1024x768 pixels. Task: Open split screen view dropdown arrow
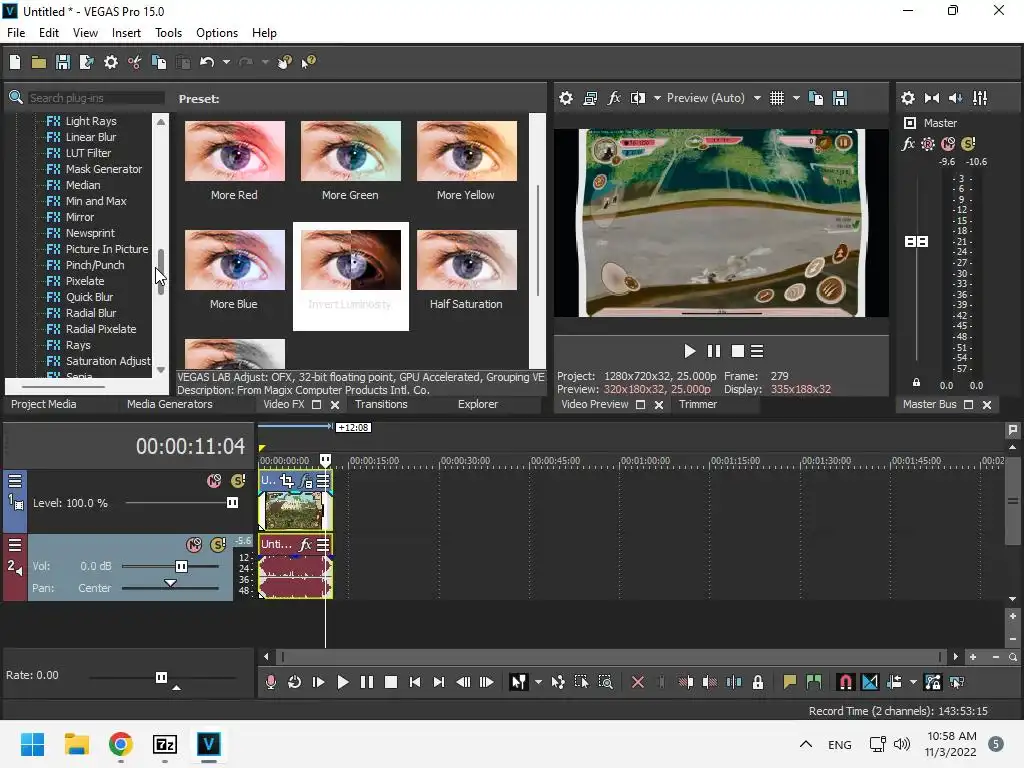[657, 98]
